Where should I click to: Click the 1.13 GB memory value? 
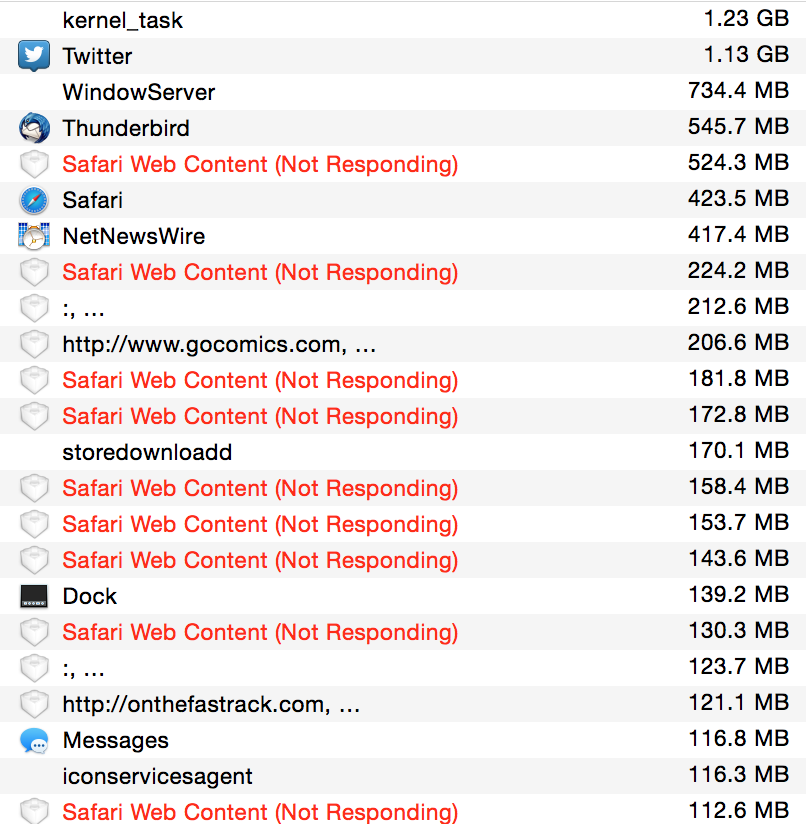tap(746, 55)
